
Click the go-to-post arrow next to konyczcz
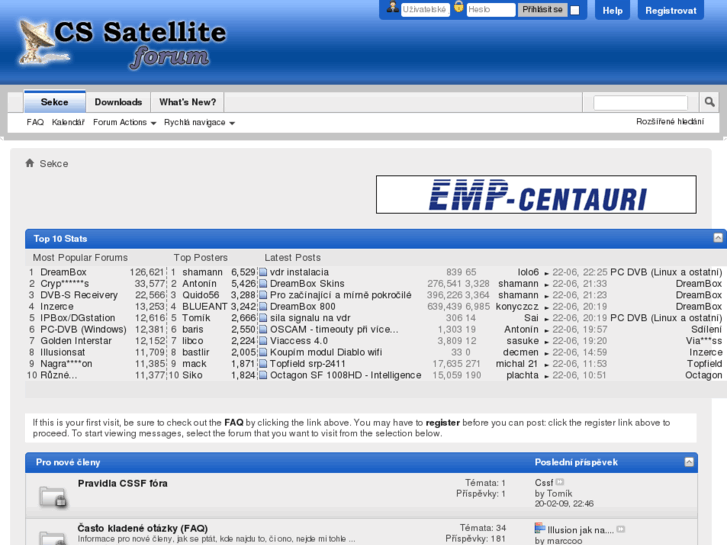click(547, 308)
